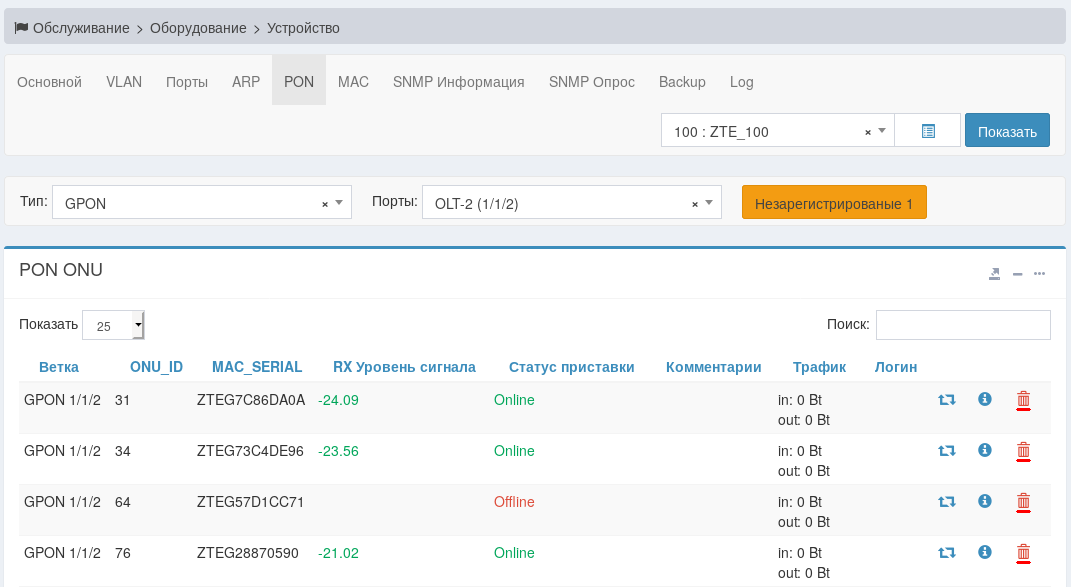Open the ports dropdown OLT-2 (1/1/2)
The width and height of the screenshot is (1071, 587).
(709, 203)
